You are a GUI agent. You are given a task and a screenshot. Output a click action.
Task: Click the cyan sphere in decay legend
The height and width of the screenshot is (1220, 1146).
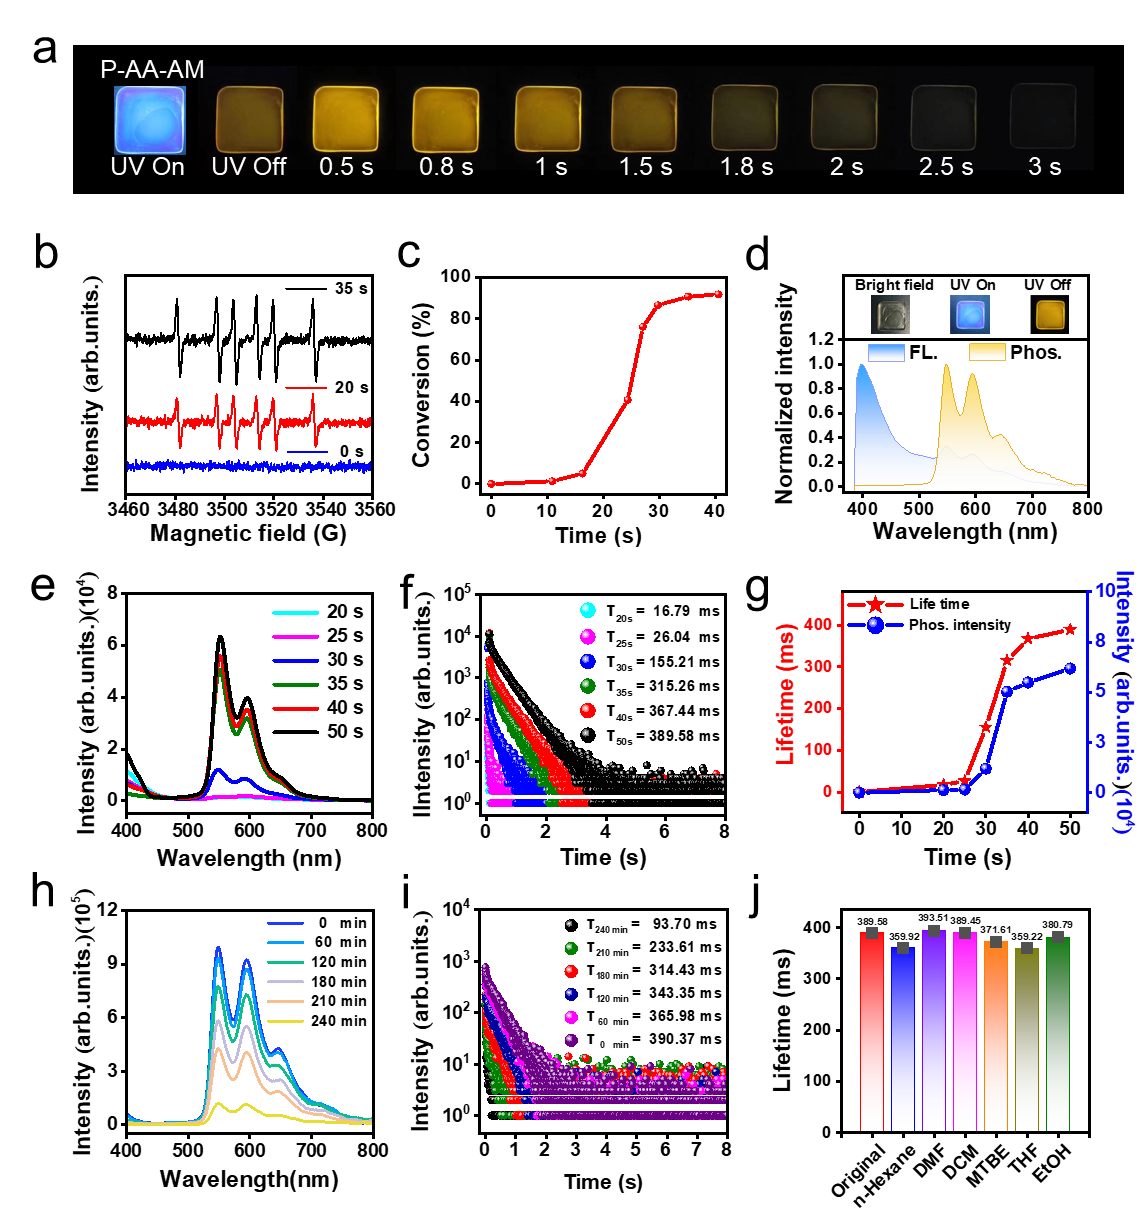point(588,610)
